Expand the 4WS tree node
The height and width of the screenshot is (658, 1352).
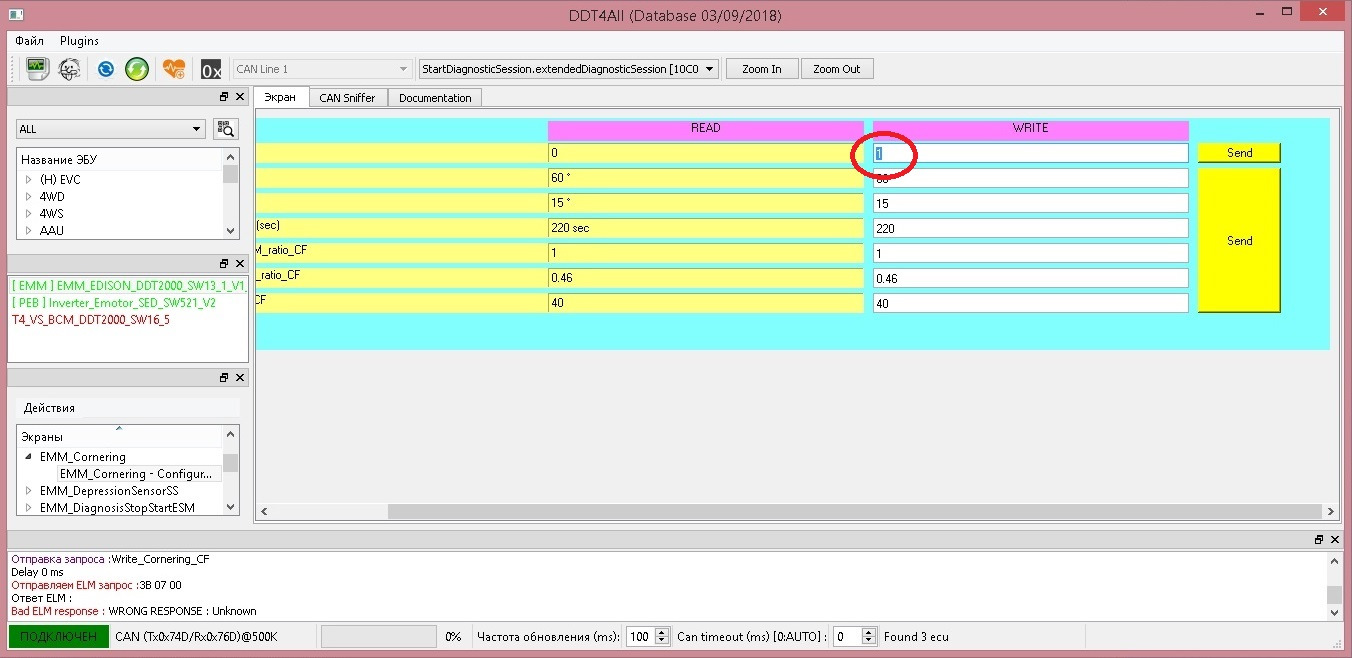coord(29,214)
